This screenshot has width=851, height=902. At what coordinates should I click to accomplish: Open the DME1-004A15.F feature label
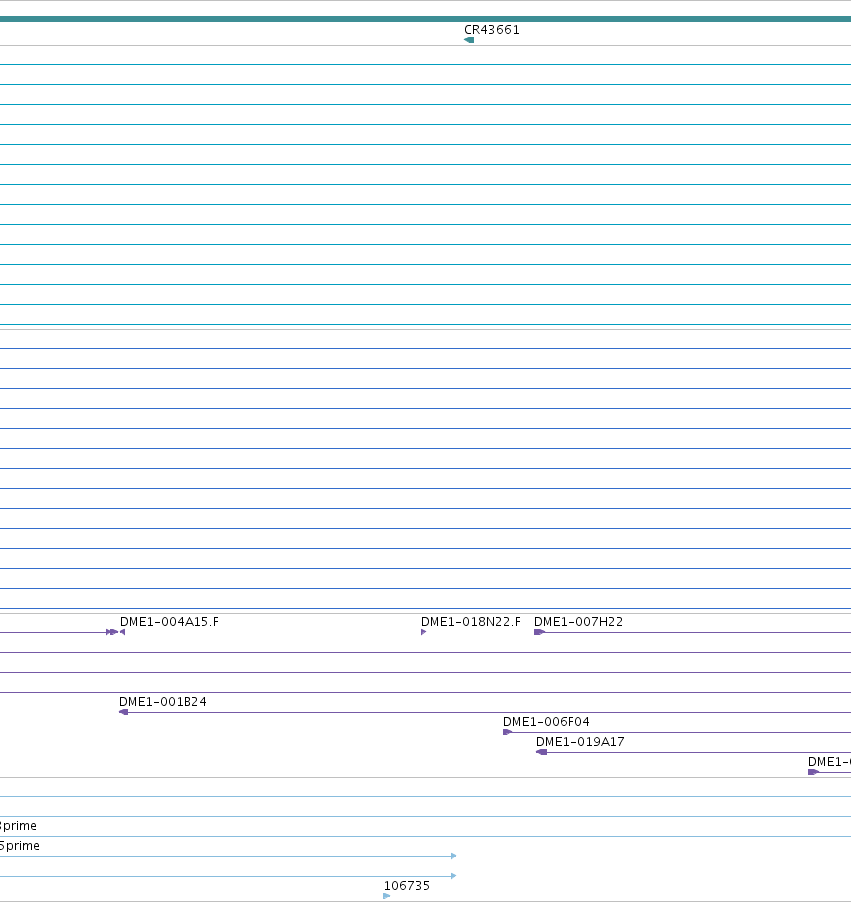(169, 622)
